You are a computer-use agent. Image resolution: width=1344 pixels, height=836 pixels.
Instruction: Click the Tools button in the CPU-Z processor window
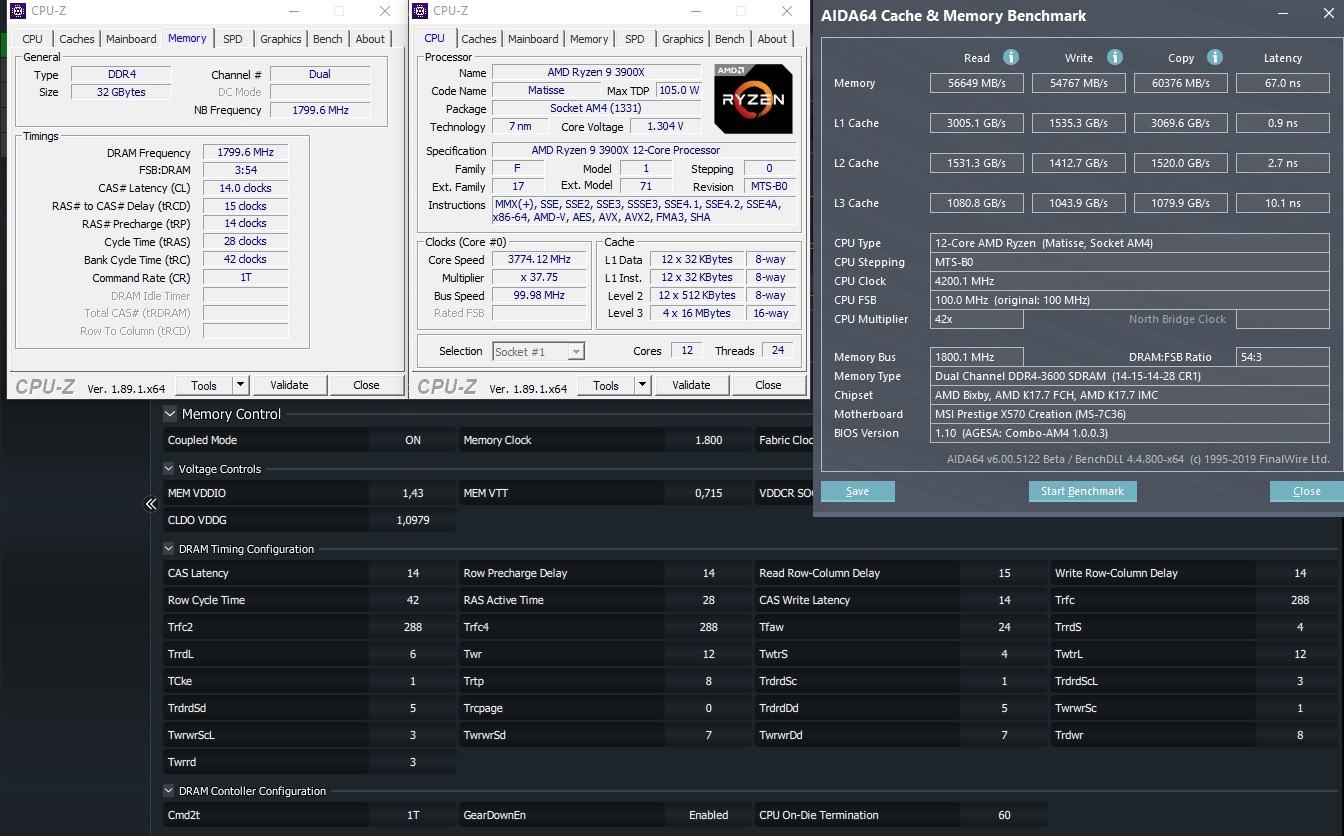click(x=606, y=385)
